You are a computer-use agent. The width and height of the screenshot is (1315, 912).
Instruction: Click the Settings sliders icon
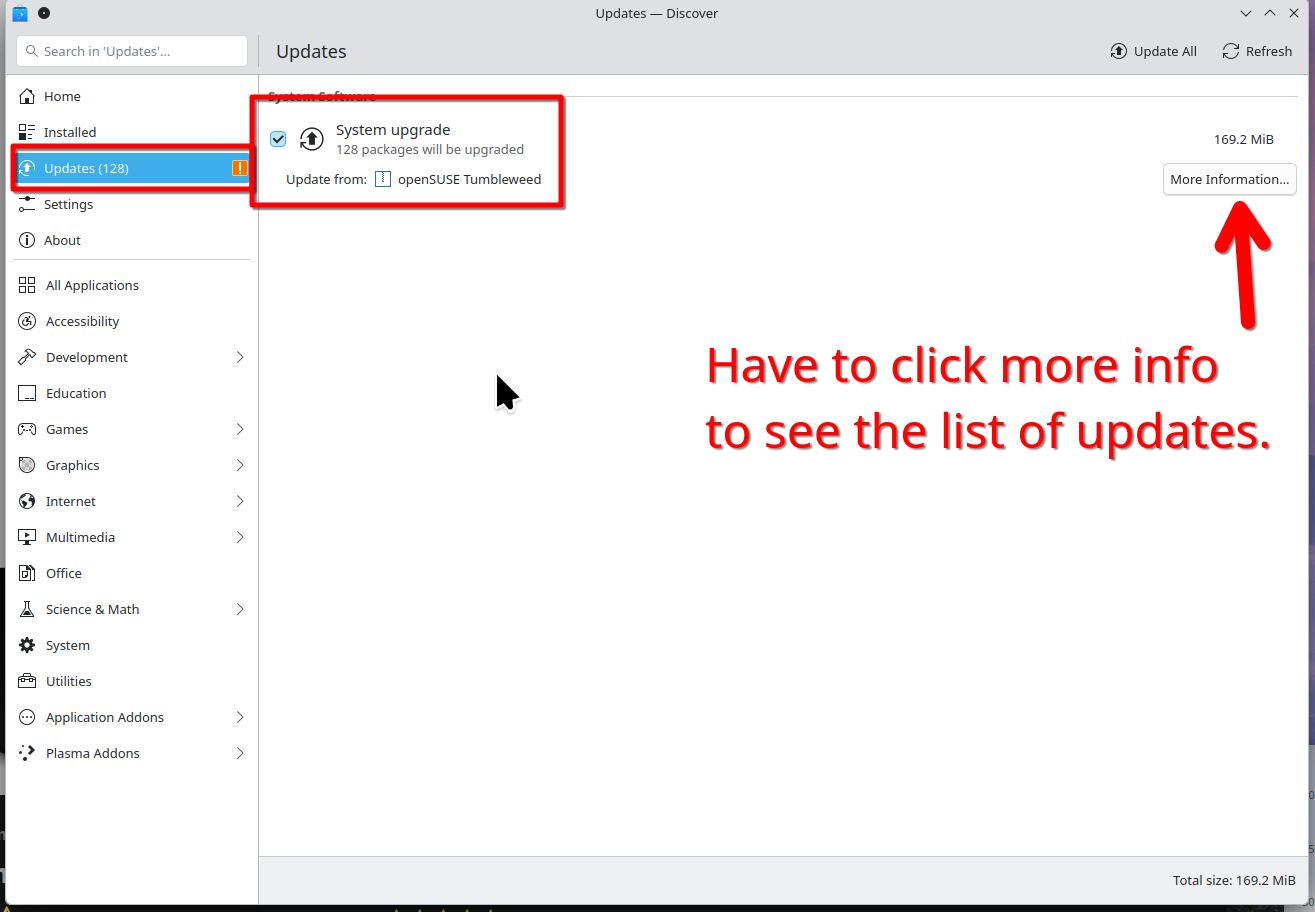[x=27, y=204]
